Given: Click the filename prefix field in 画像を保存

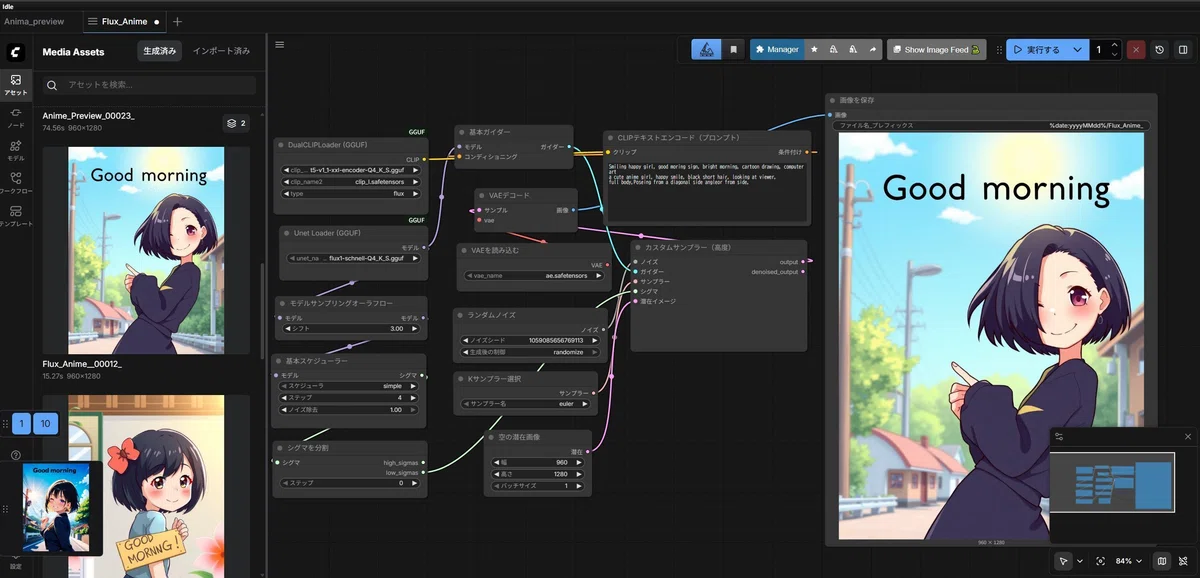Looking at the screenshot, I should click(x=990, y=126).
